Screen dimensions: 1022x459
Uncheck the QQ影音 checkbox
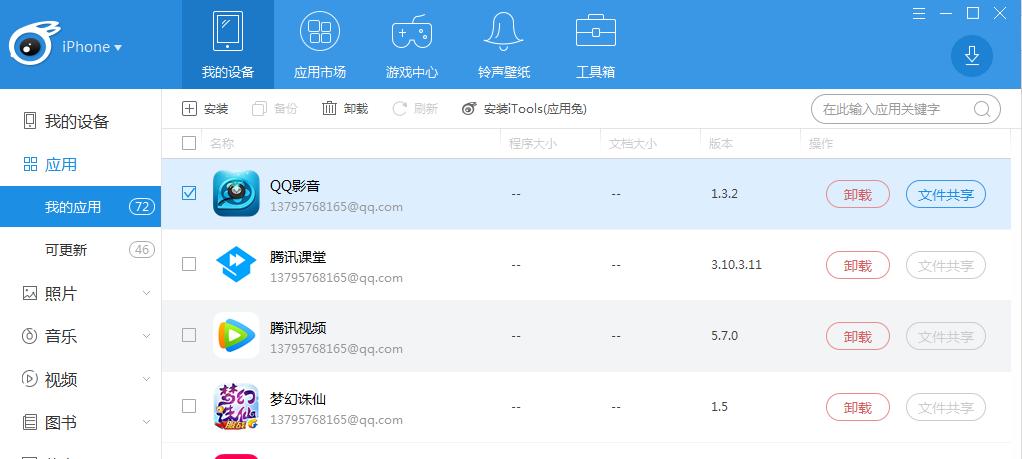188,193
